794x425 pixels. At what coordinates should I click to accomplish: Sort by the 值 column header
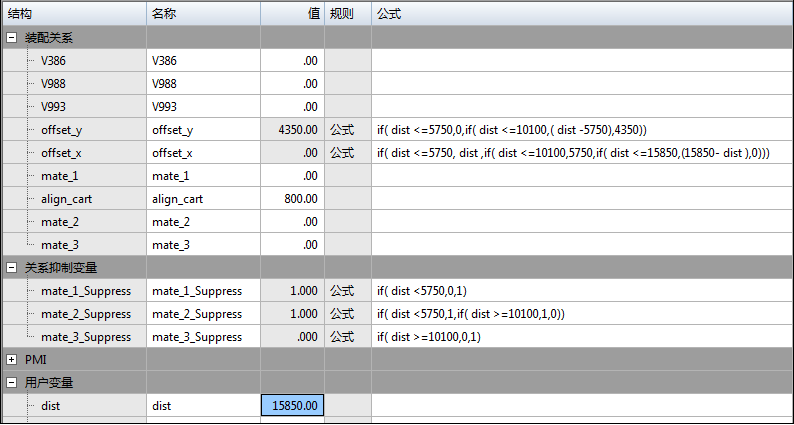292,13
